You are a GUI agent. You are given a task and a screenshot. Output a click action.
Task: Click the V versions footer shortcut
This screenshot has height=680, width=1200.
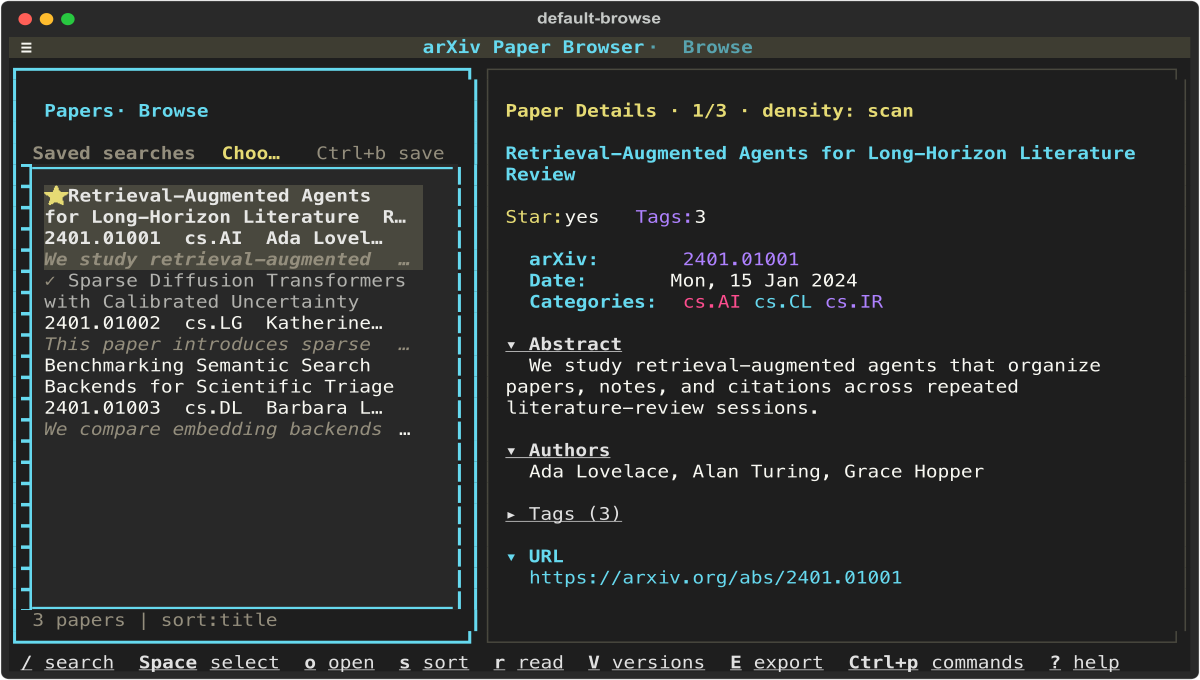click(x=646, y=662)
